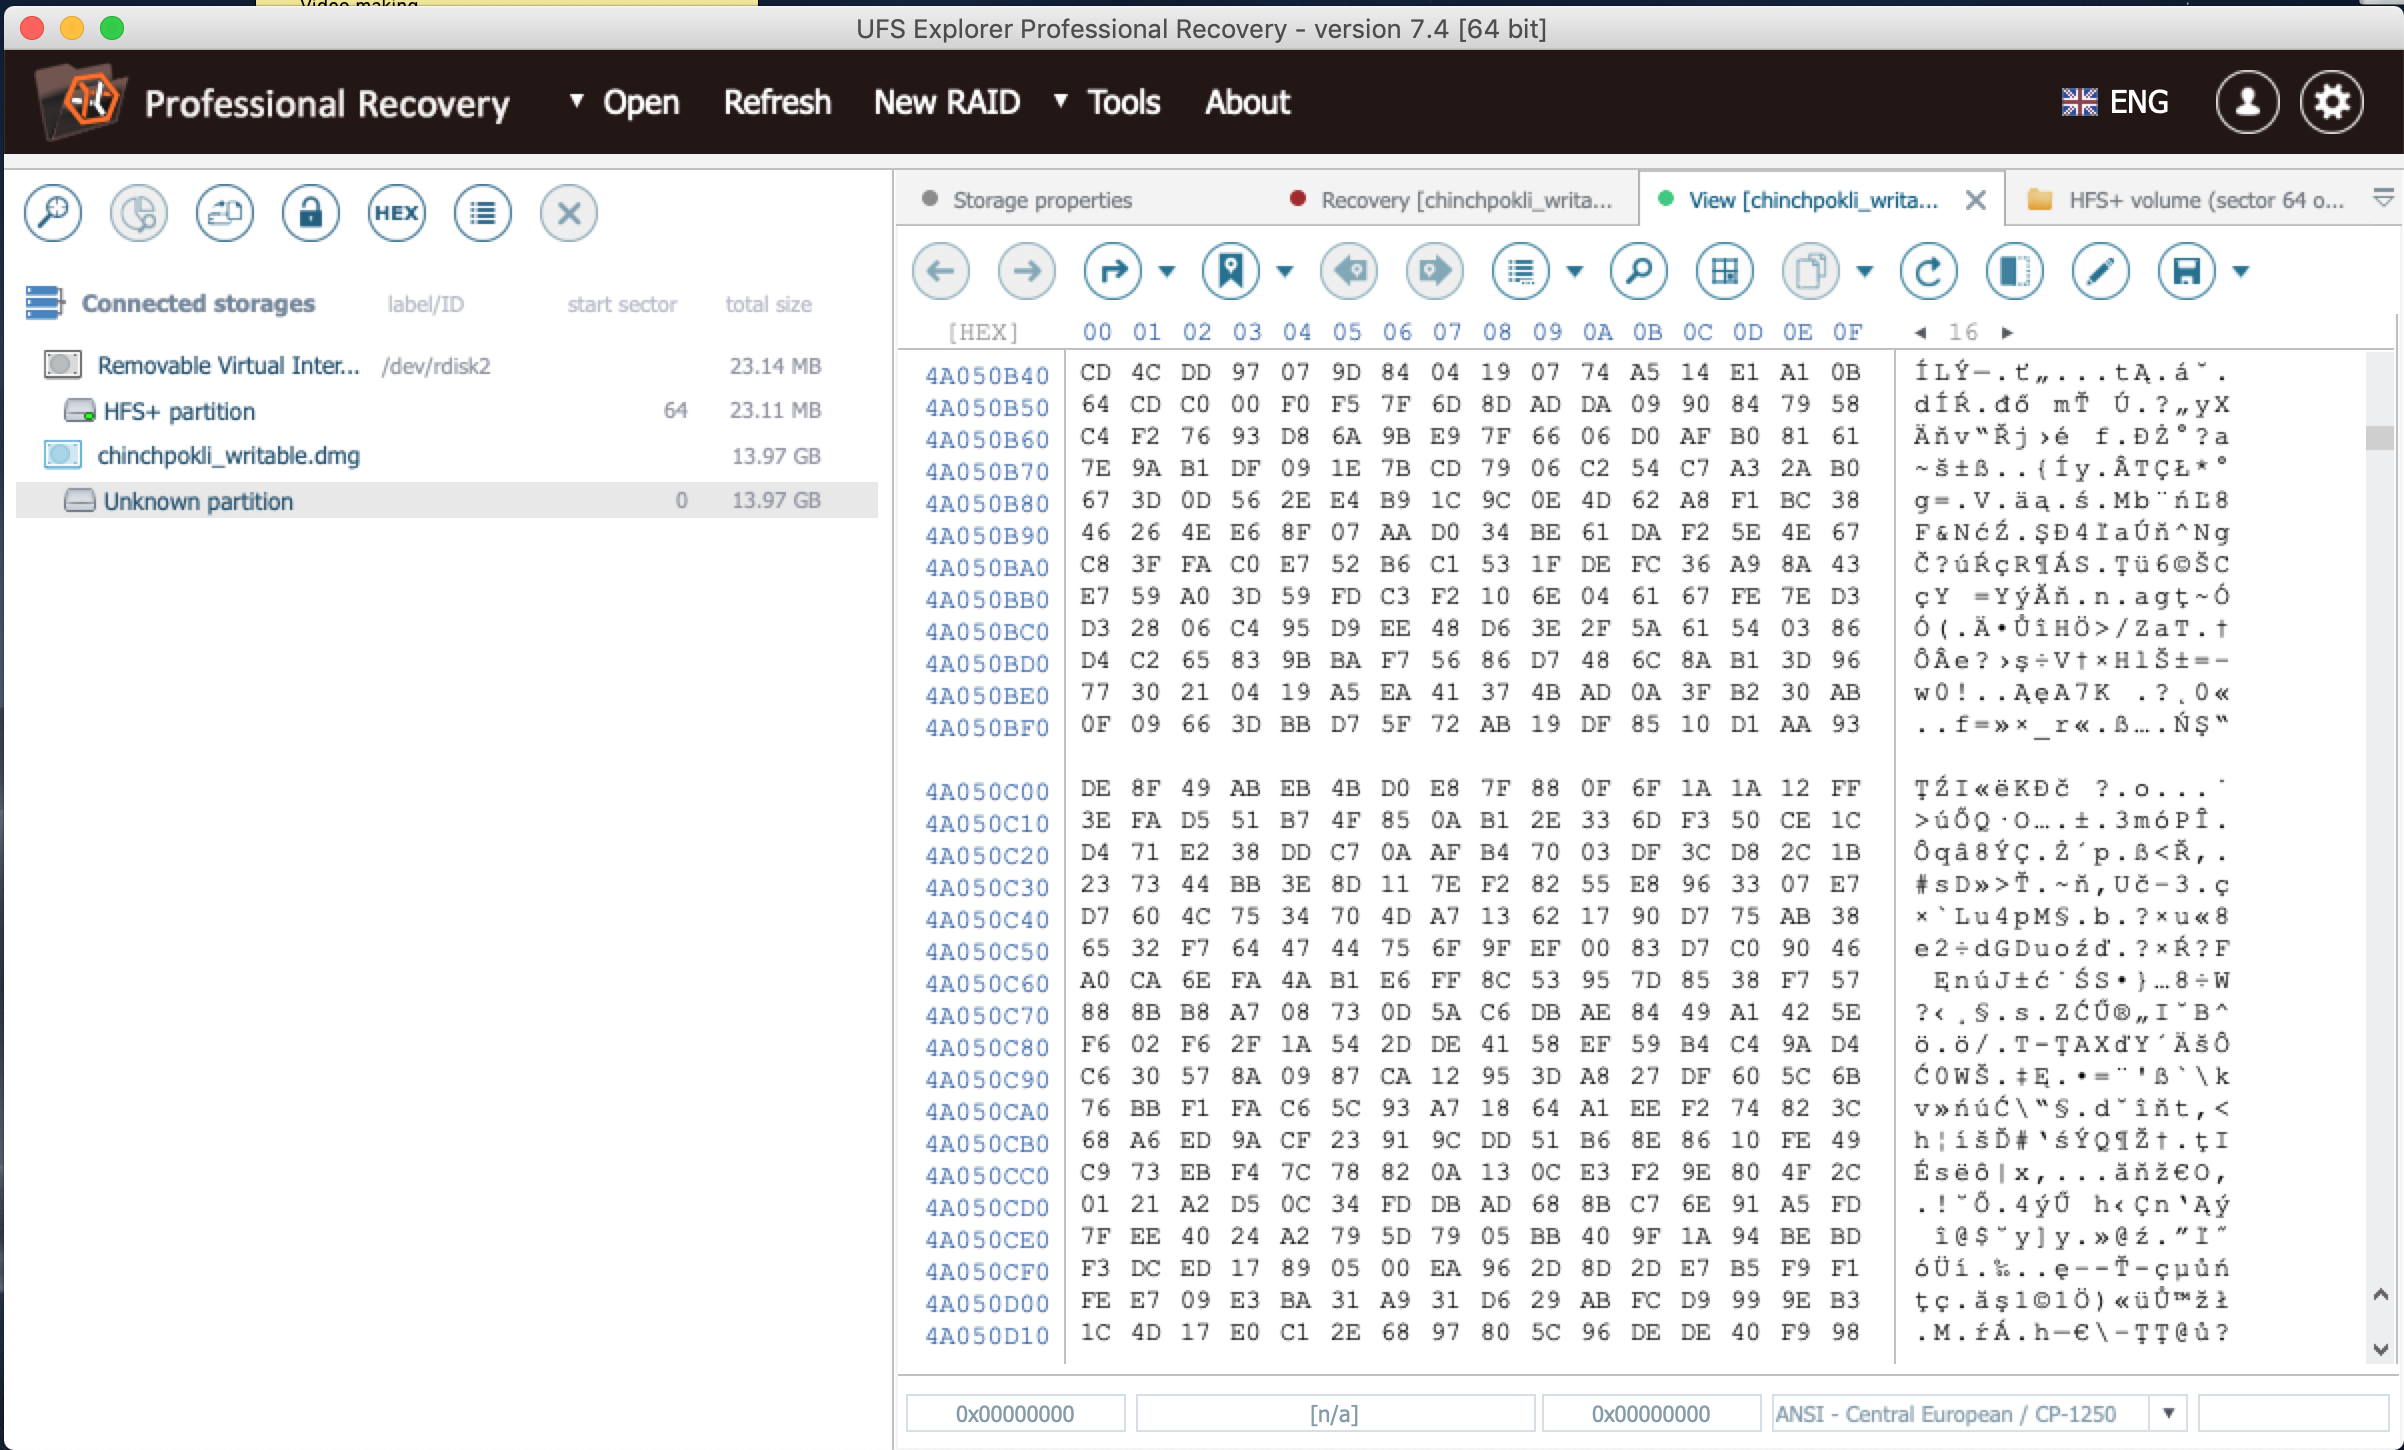Viewport: 2404px width, 1450px height.
Task: Click offset address 4A050B40
Action: tap(987, 375)
